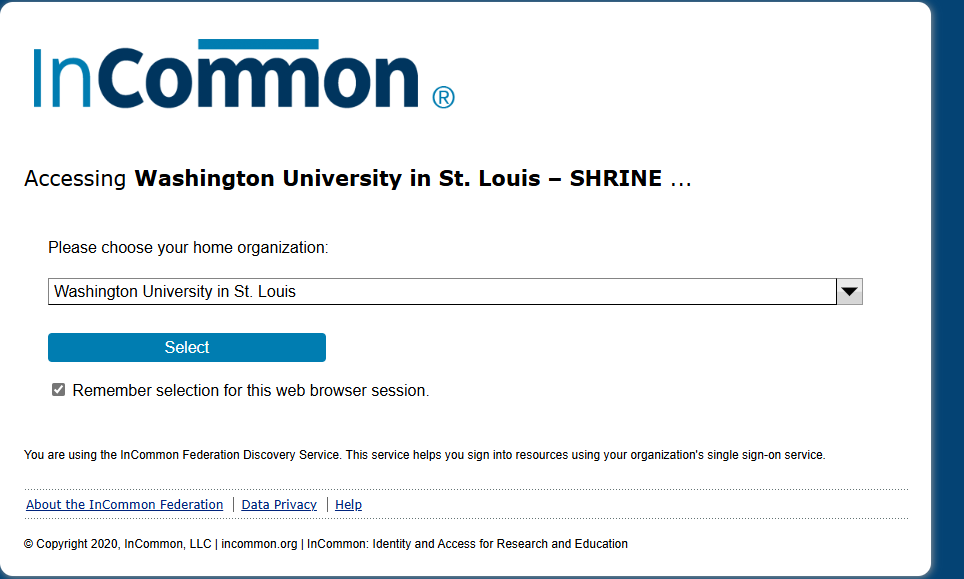964x579 pixels.
Task: Open the Data Privacy link
Action: [x=279, y=505]
